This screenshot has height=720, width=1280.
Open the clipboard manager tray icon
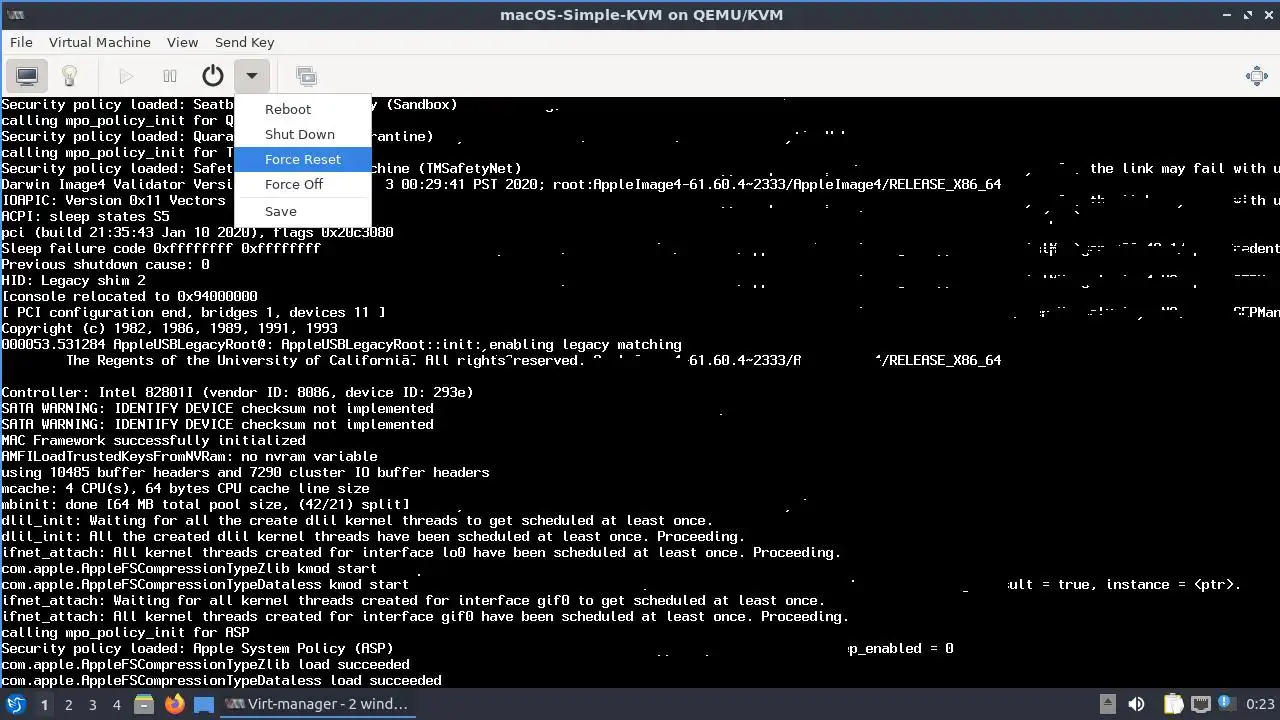click(x=1174, y=704)
